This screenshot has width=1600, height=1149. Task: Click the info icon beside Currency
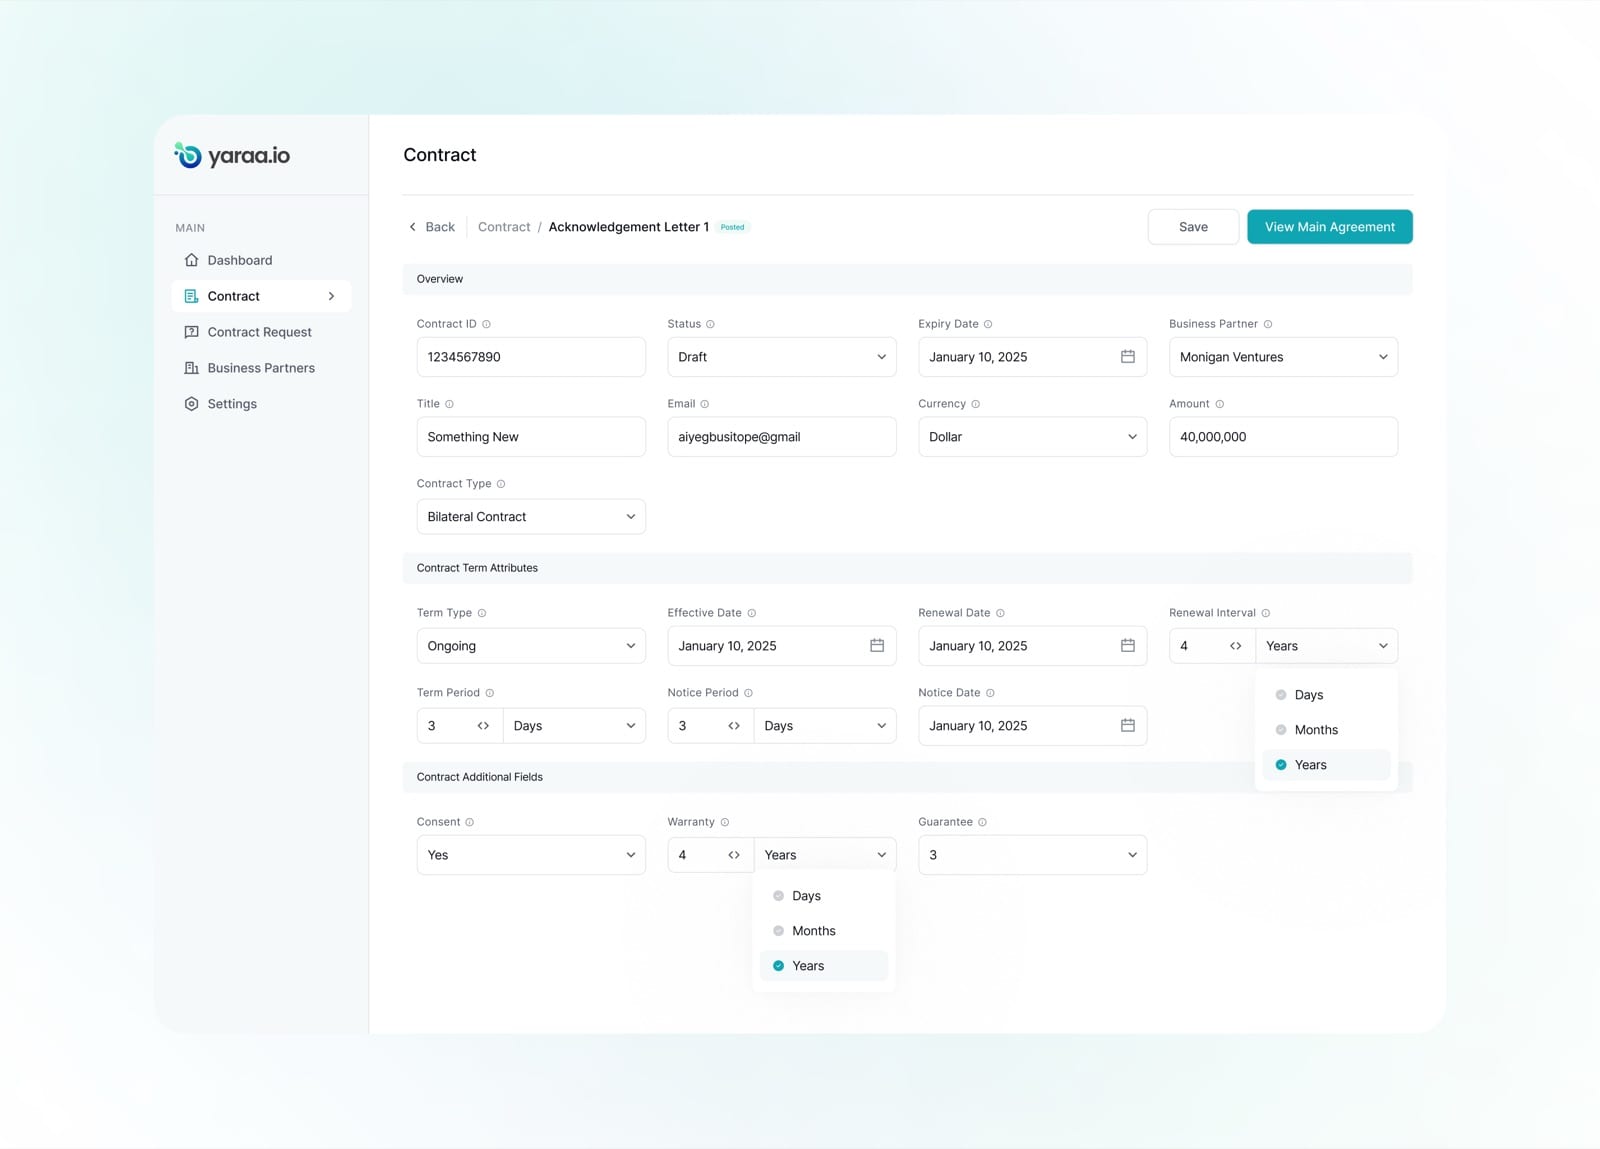pos(976,404)
